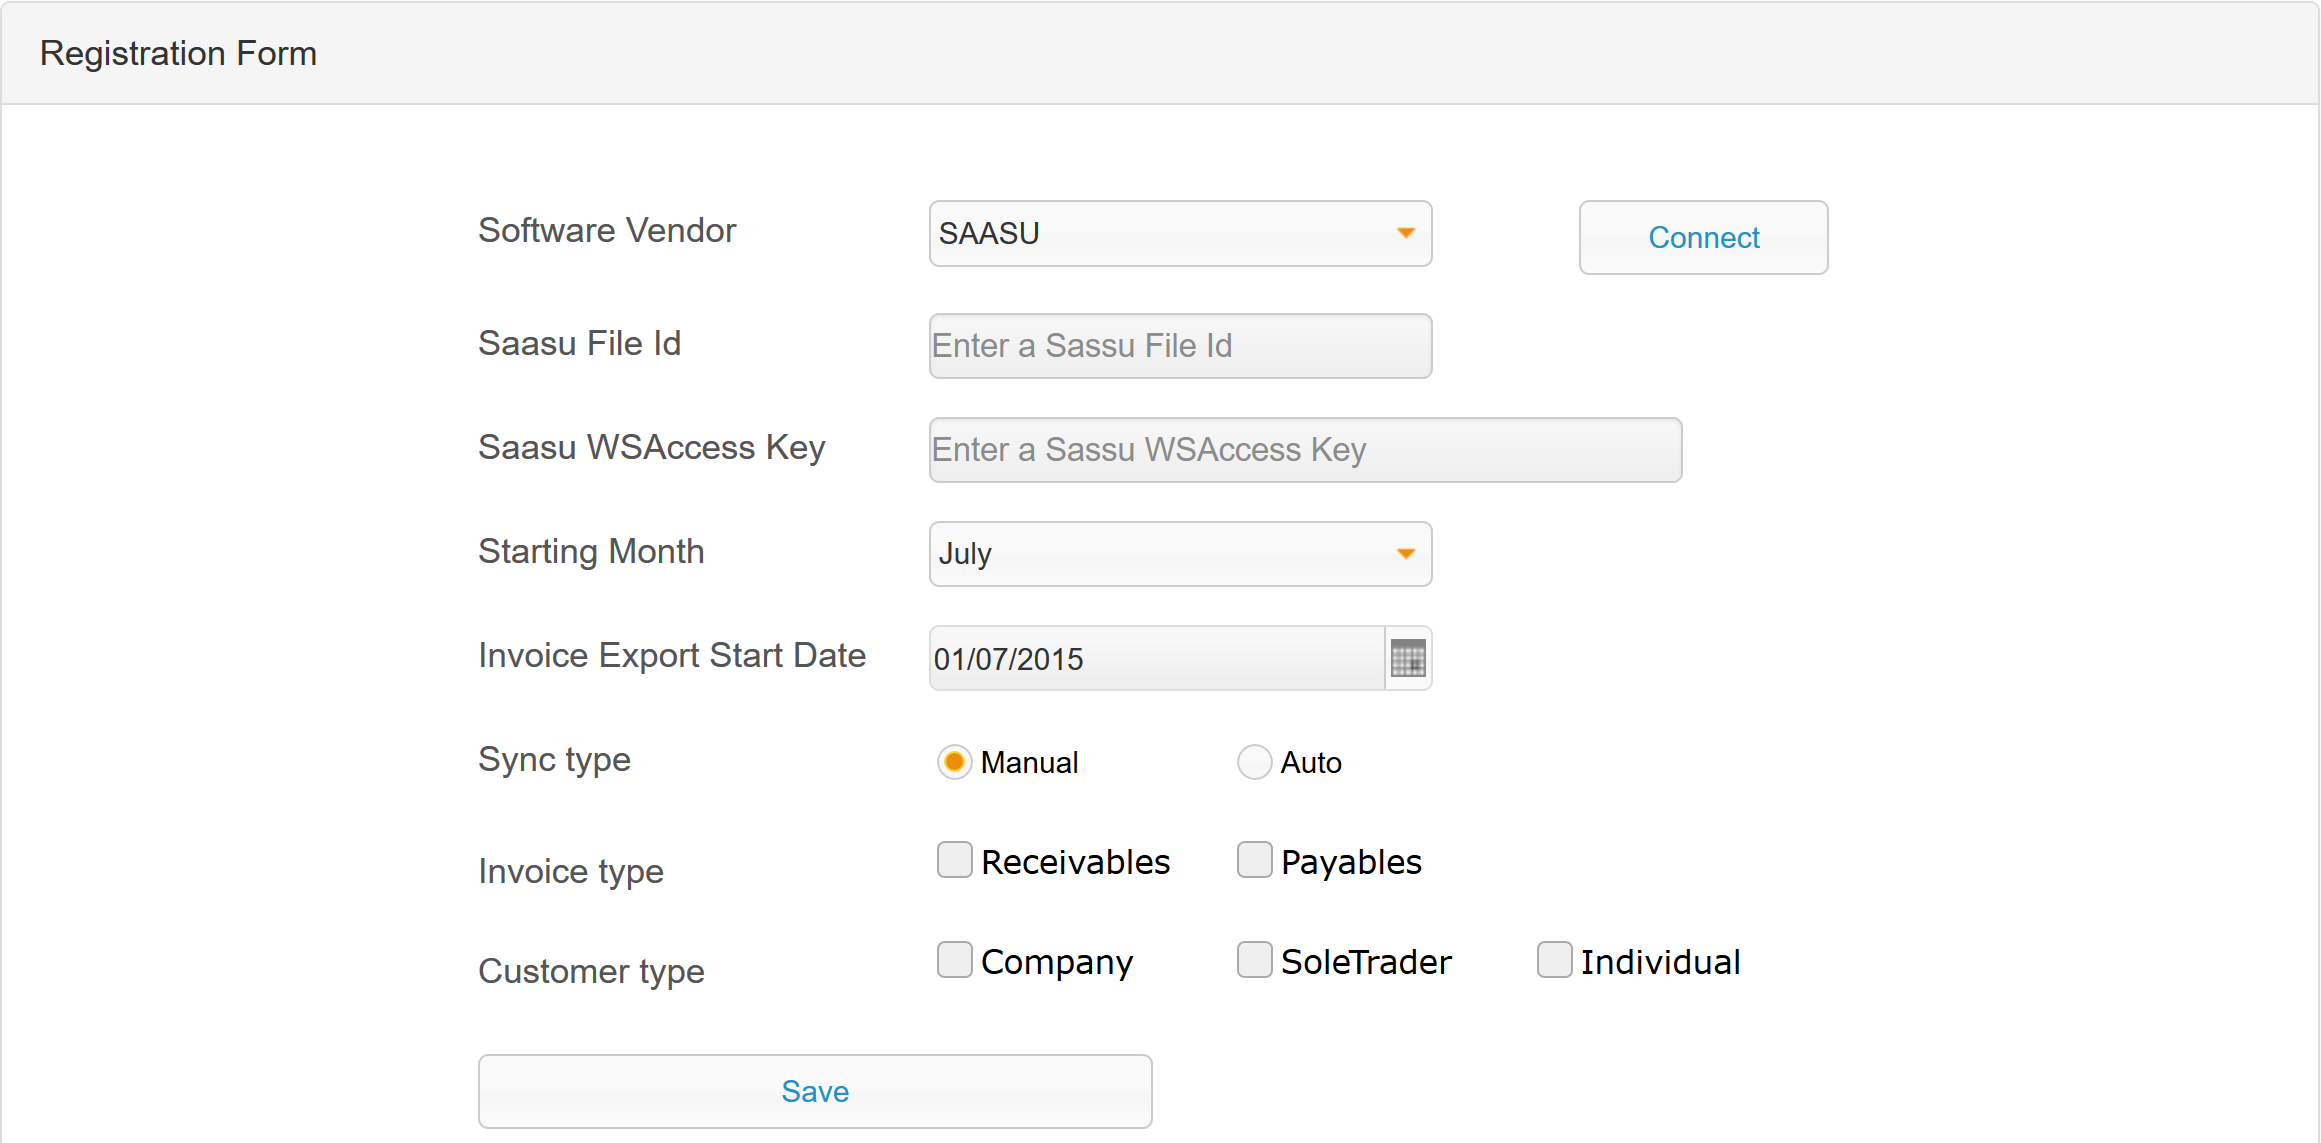The image size is (2321, 1143).
Task: Check the Payables invoice type box
Action: (x=1254, y=860)
